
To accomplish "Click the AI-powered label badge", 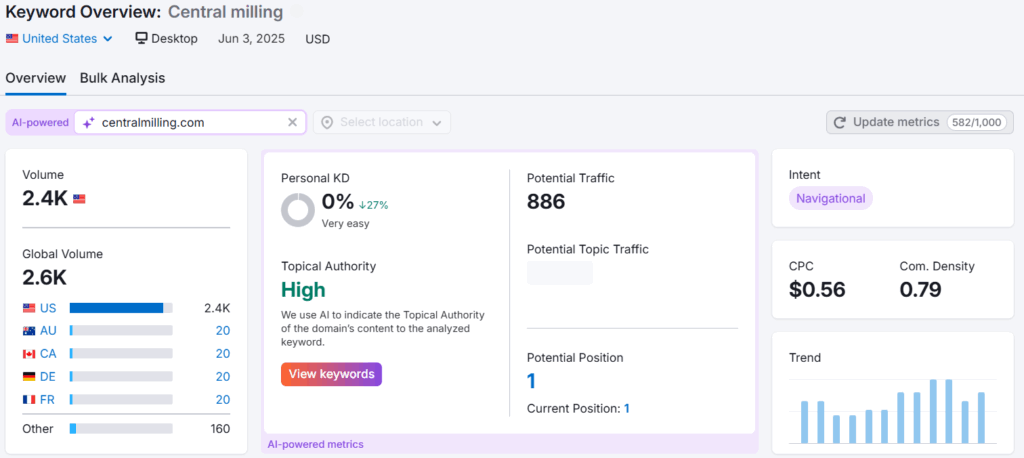I will (x=40, y=122).
